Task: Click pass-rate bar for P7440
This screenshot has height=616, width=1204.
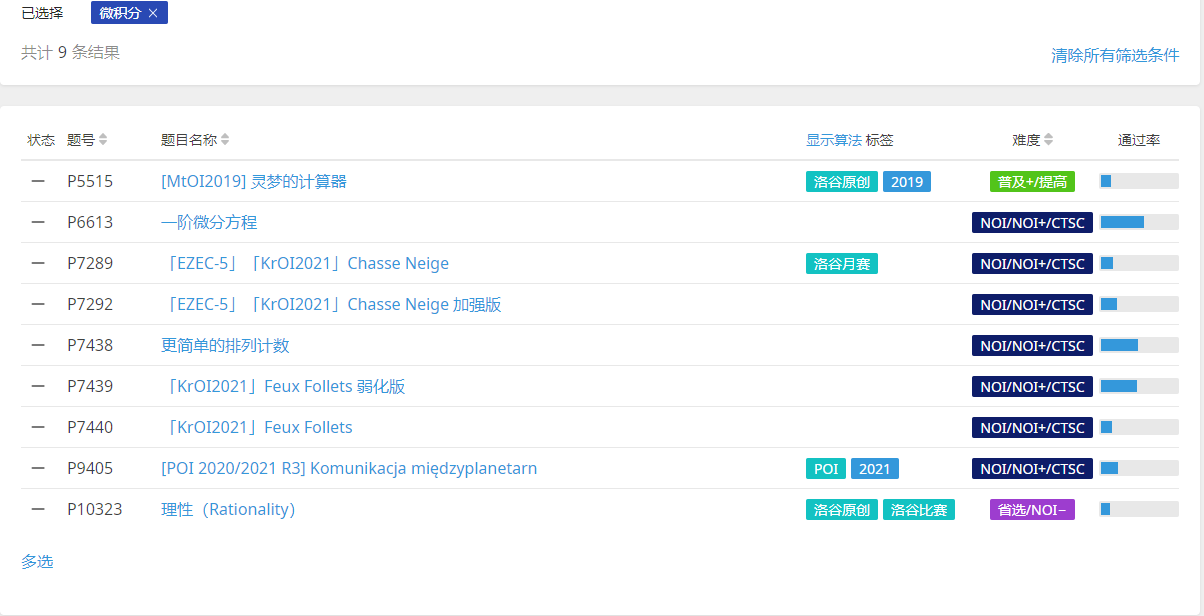Action: [x=1139, y=427]
